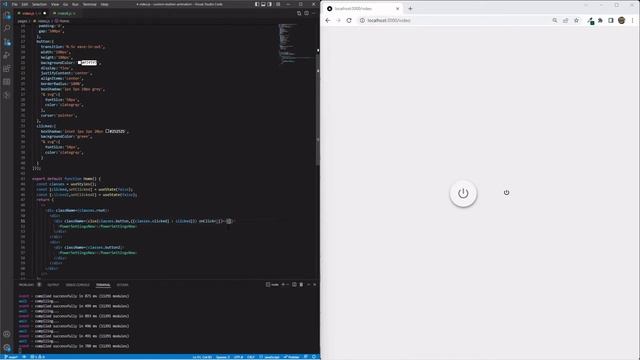Go forward in Chrome
Image resolution: width=640 pixels, height=360 pixels.
[x=338, y=20]
